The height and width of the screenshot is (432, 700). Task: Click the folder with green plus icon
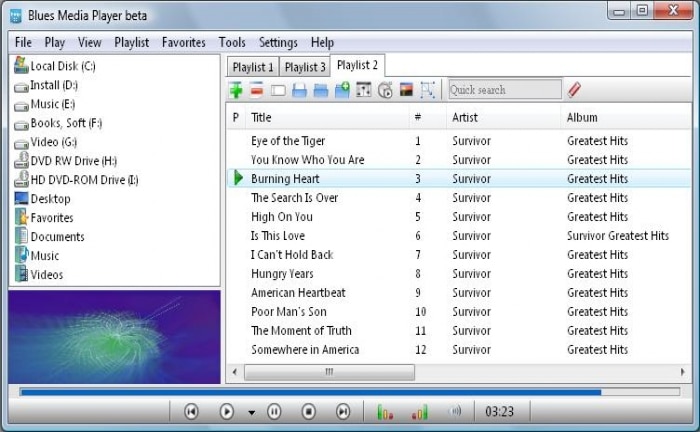tap(342, 90)
